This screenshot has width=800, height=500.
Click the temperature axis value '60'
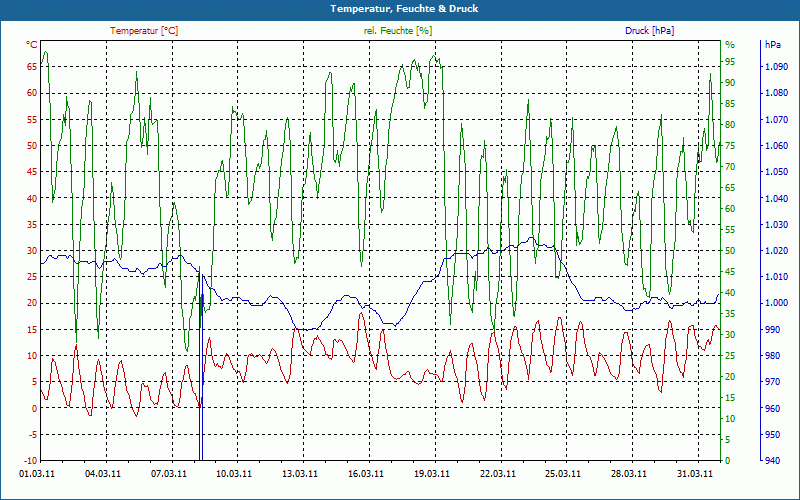tap(32, 93)
